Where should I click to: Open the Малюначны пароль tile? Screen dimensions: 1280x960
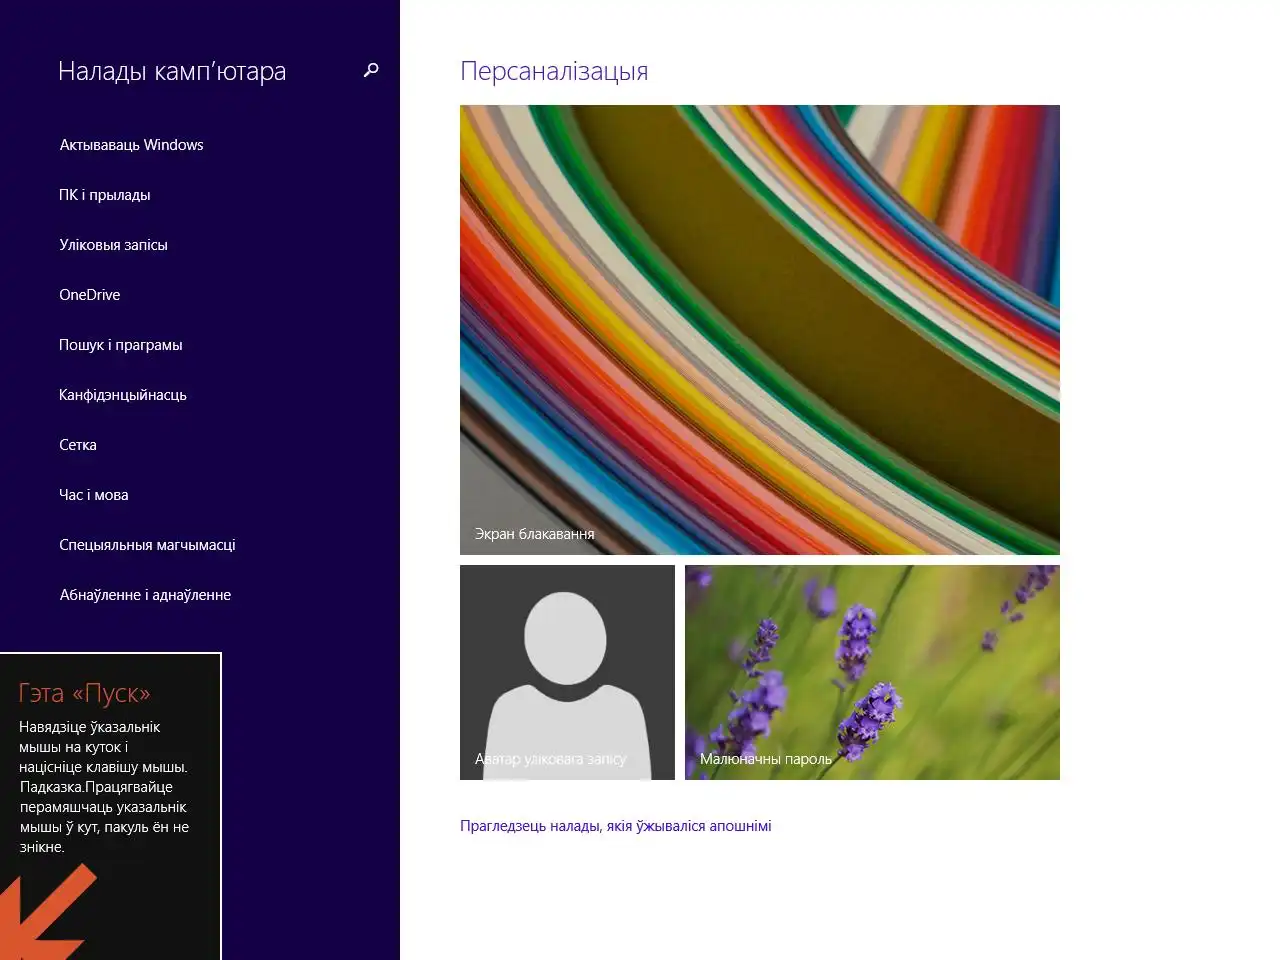(872, 672)
